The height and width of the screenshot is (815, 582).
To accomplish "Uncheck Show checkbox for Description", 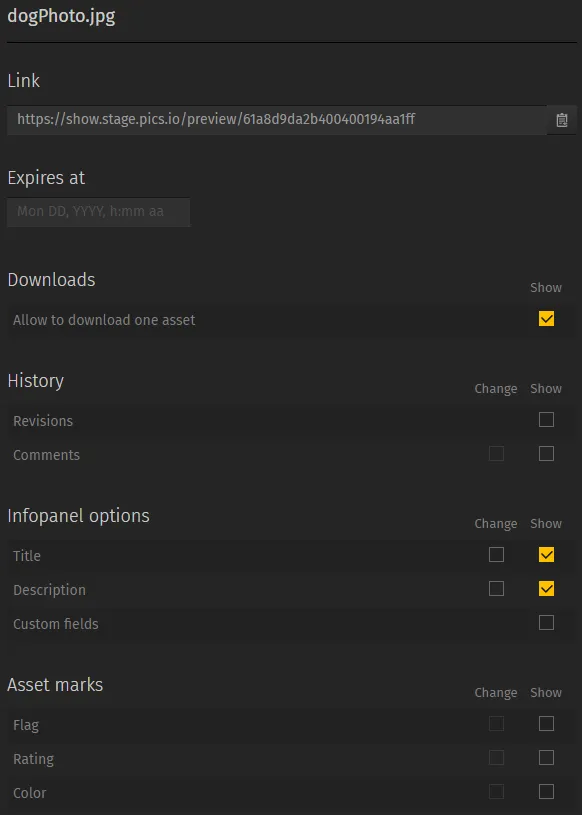I will coord(546,588).
